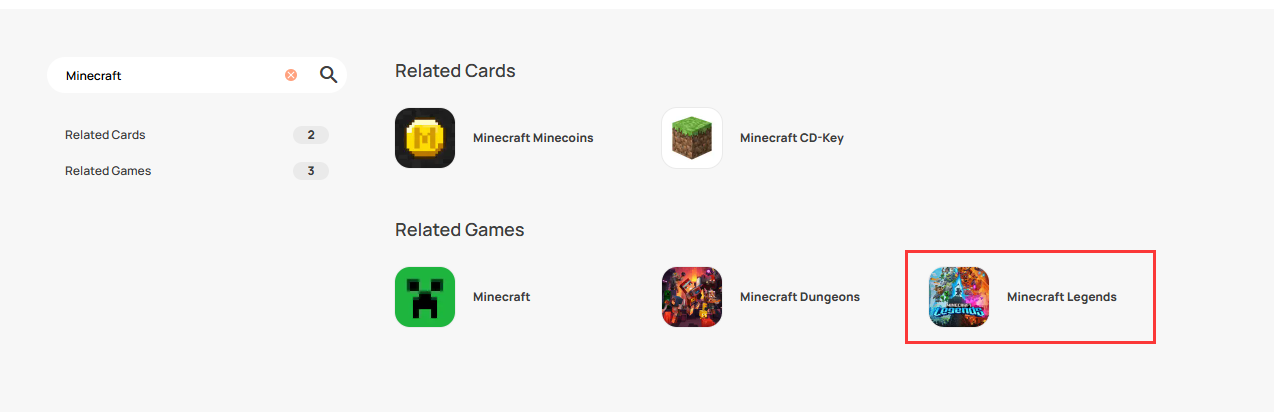
Task: Click the magnifying glass search icon
Action: [328, 75]
